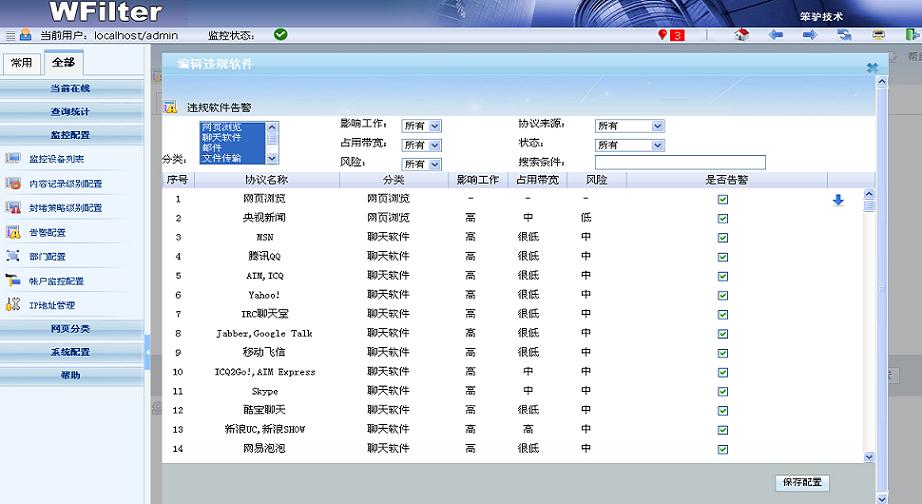Expand the 协议来源 dropdown
Viewport: 922px width, 504px height.
pos(630,126)
